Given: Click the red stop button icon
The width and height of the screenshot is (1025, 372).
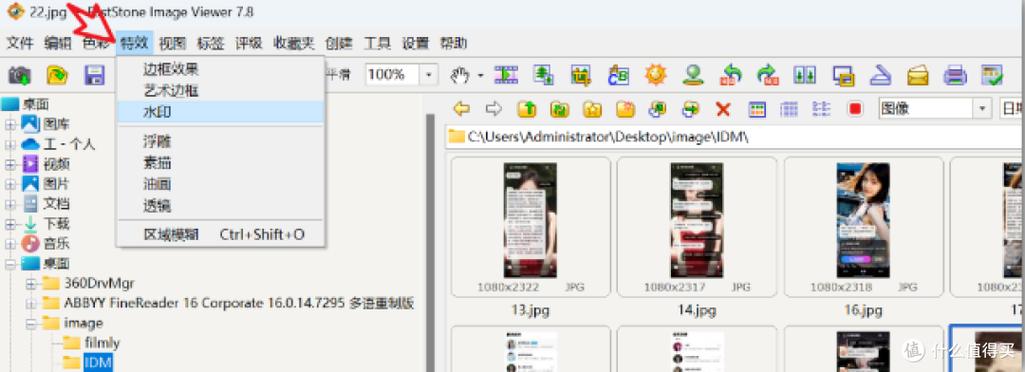Looking at the screenshot, I should [x=855, y=109].
